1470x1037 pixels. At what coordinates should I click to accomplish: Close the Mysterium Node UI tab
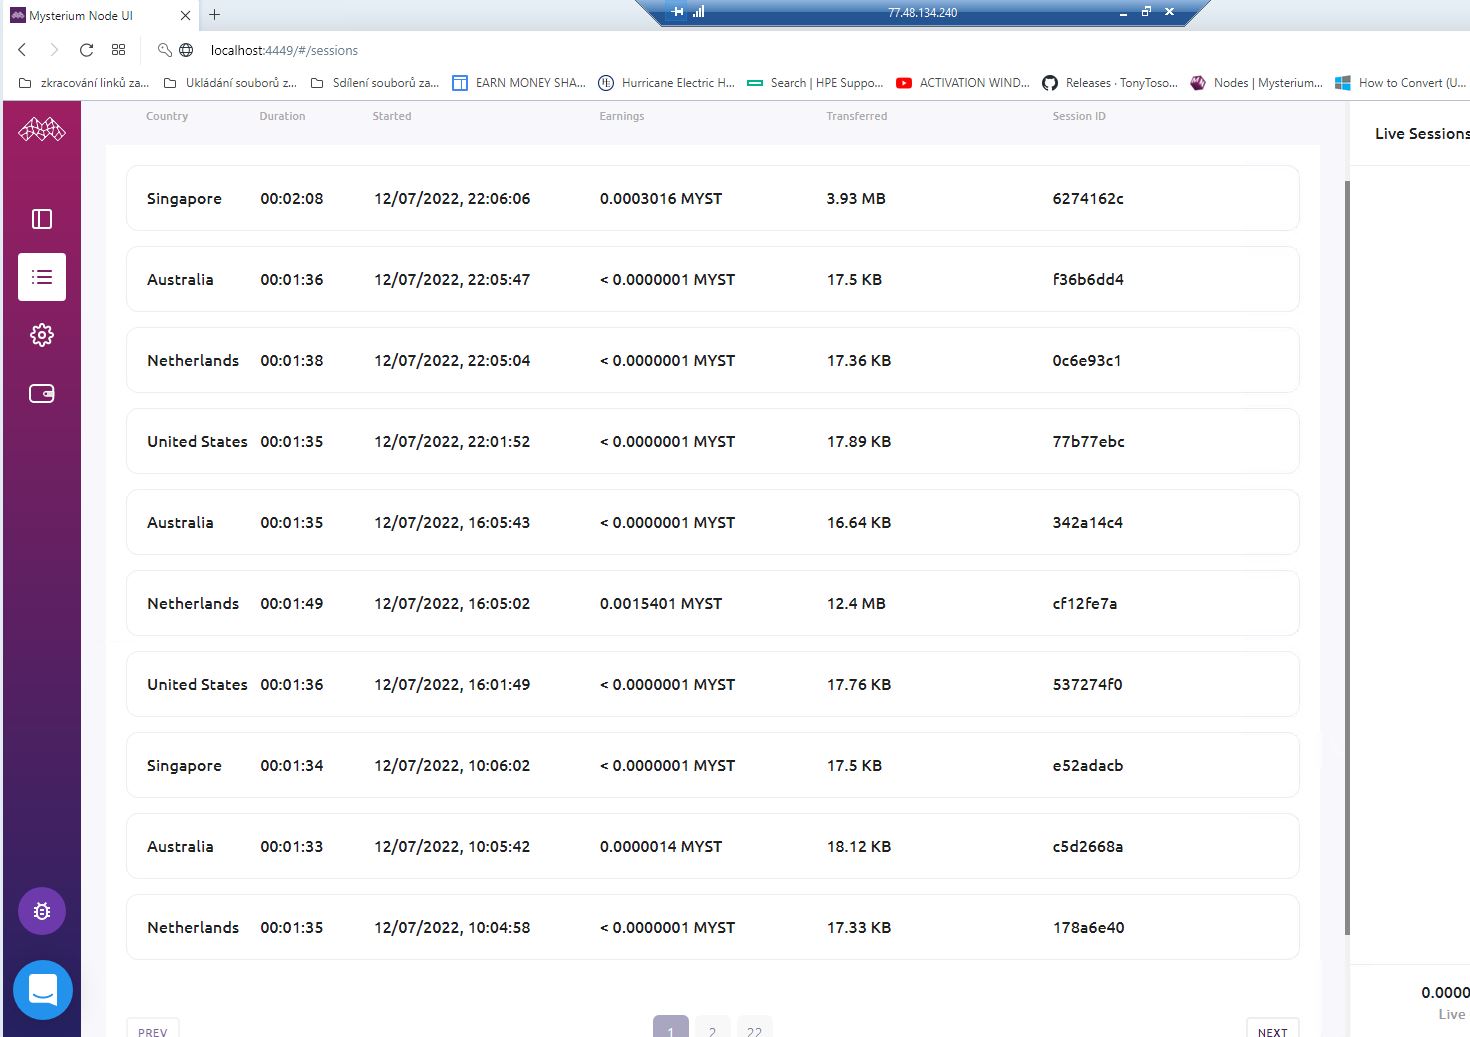[x=185, y=16]
